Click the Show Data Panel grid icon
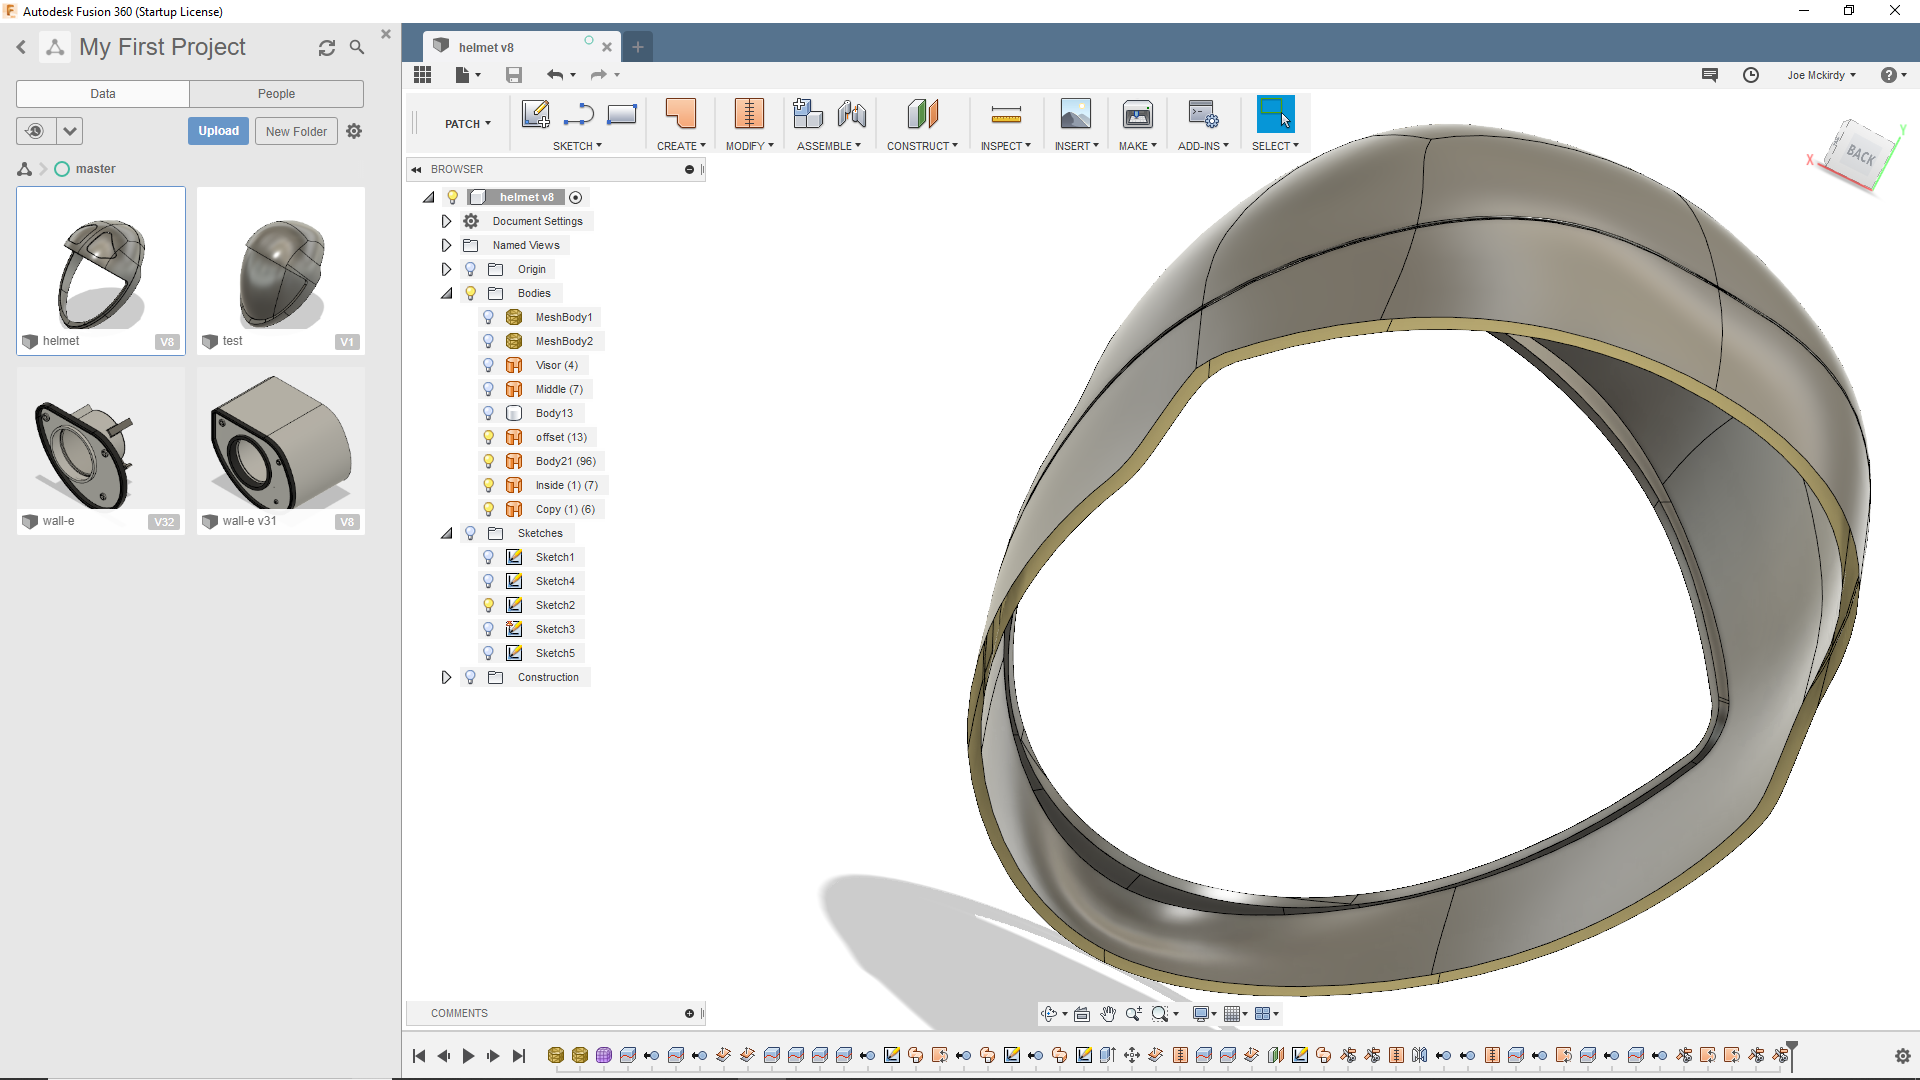Viewport: 1920px width, 1080px height. [422, 75]
